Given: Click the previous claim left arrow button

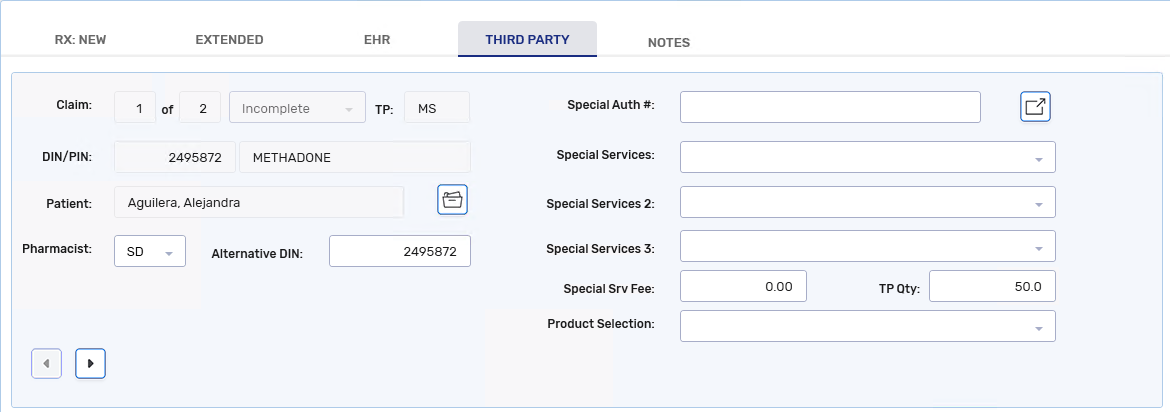Looking at the screenshot, I should (x=46, y=364).
